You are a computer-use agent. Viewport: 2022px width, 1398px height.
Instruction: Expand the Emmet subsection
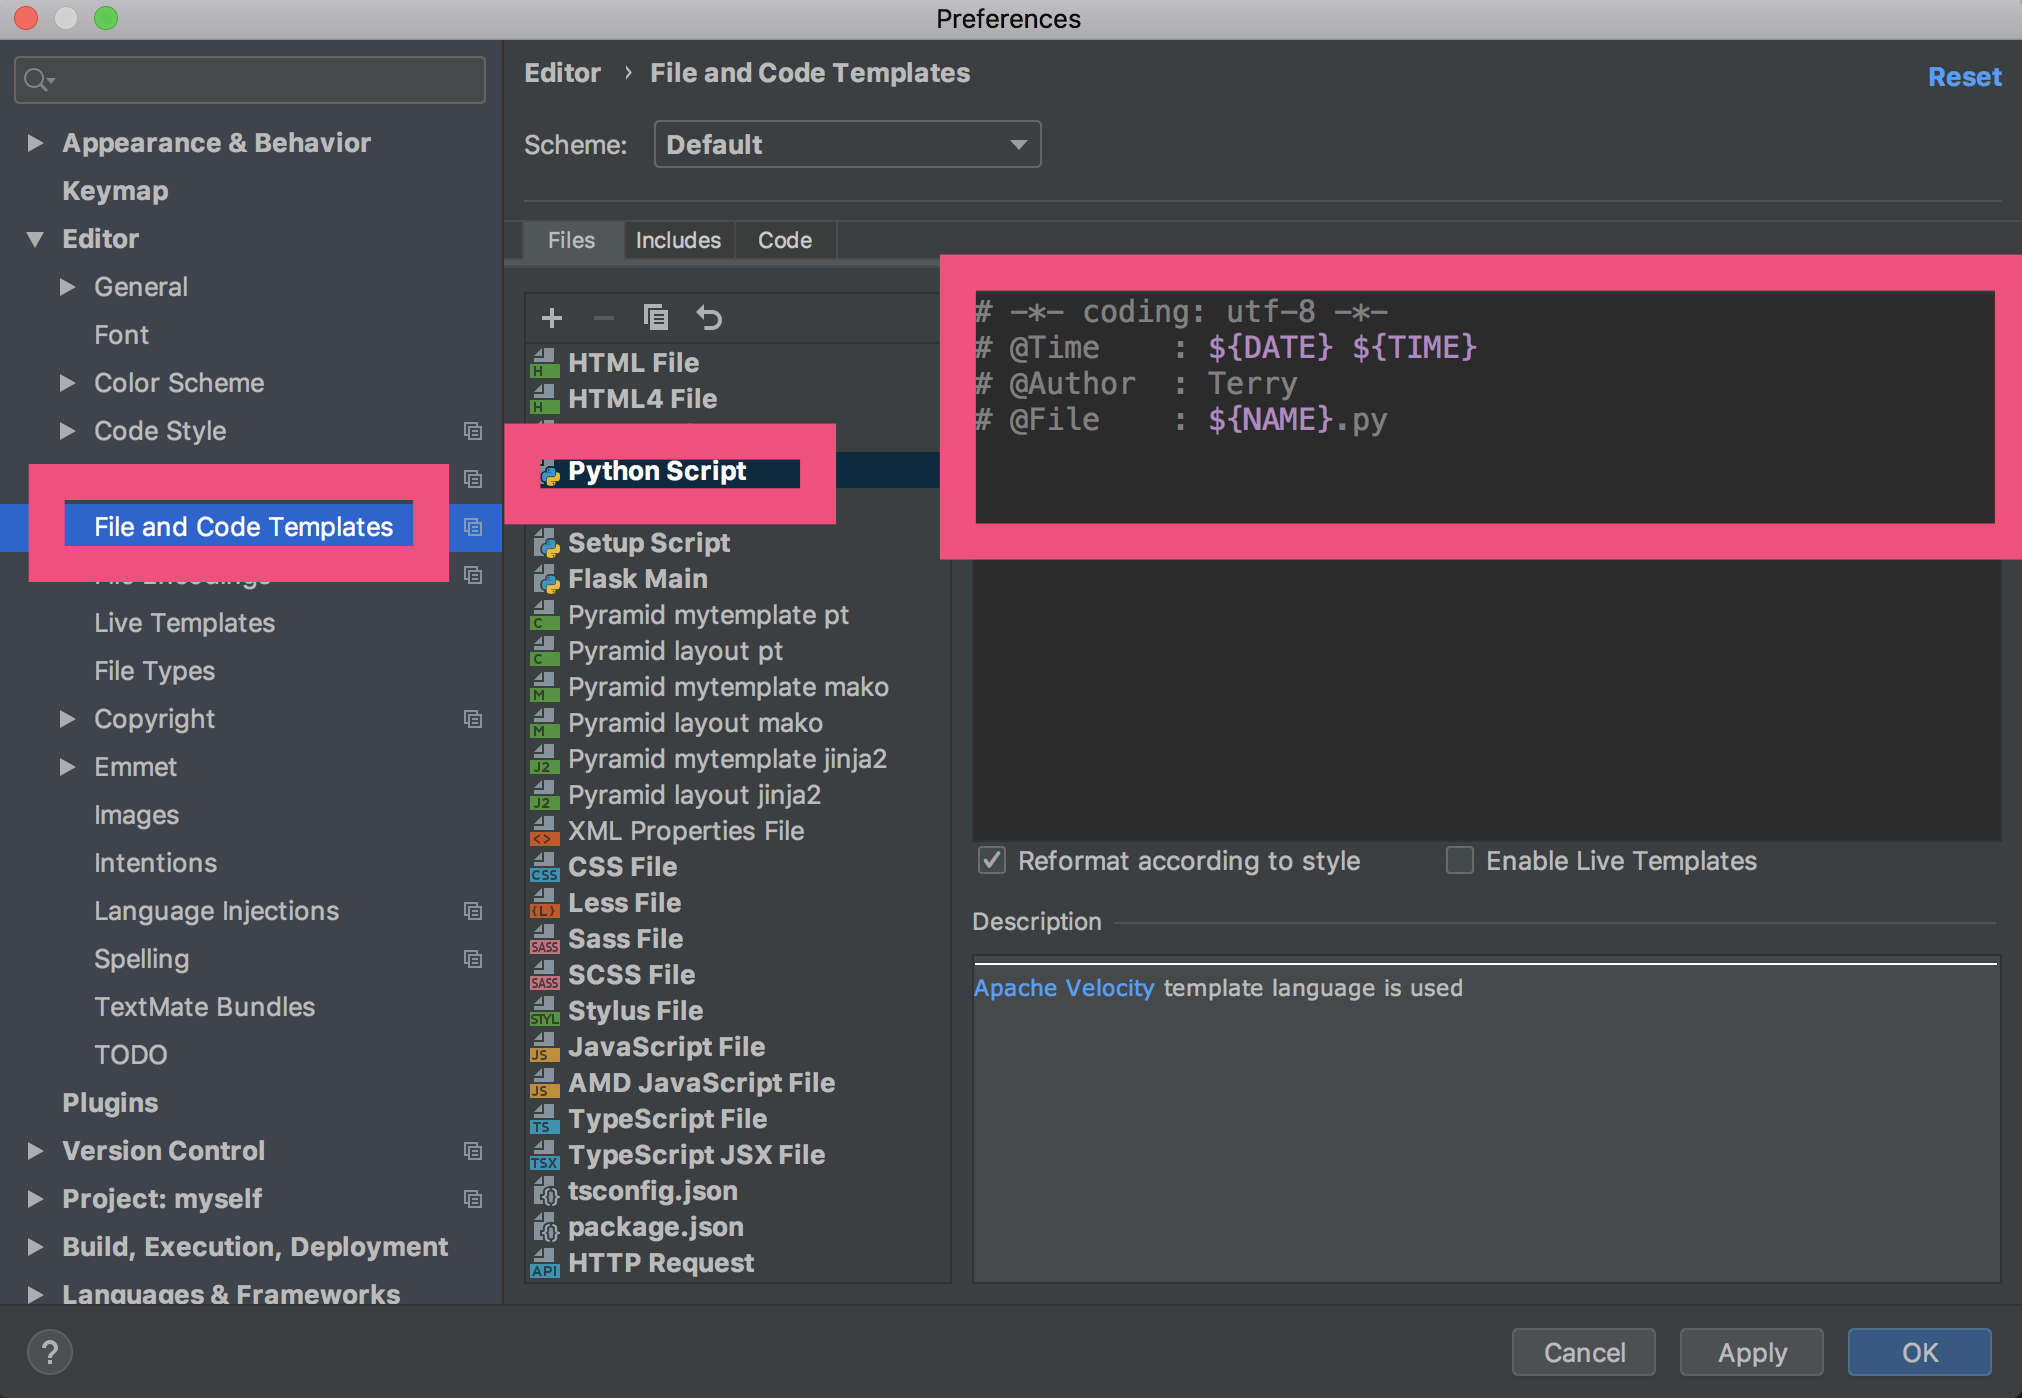[x=67, y=767]
